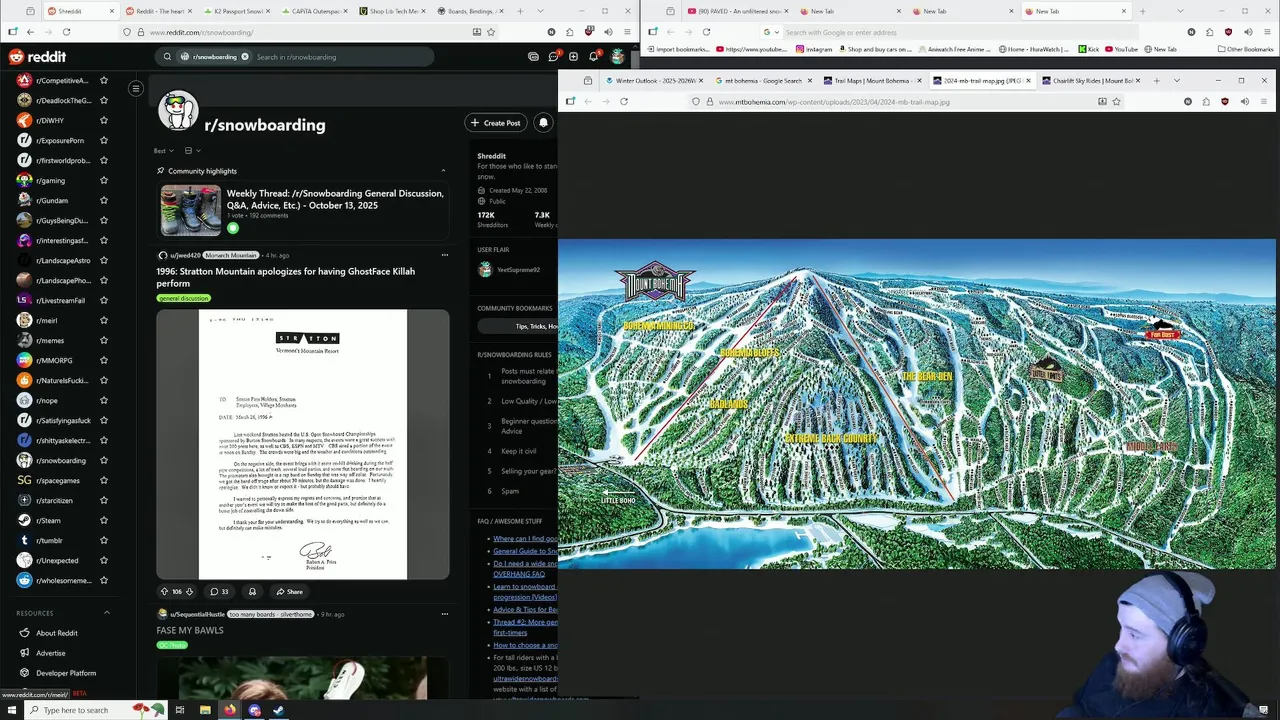Switch to Winter Outlook 2025-2026 tab

[655, 80]
